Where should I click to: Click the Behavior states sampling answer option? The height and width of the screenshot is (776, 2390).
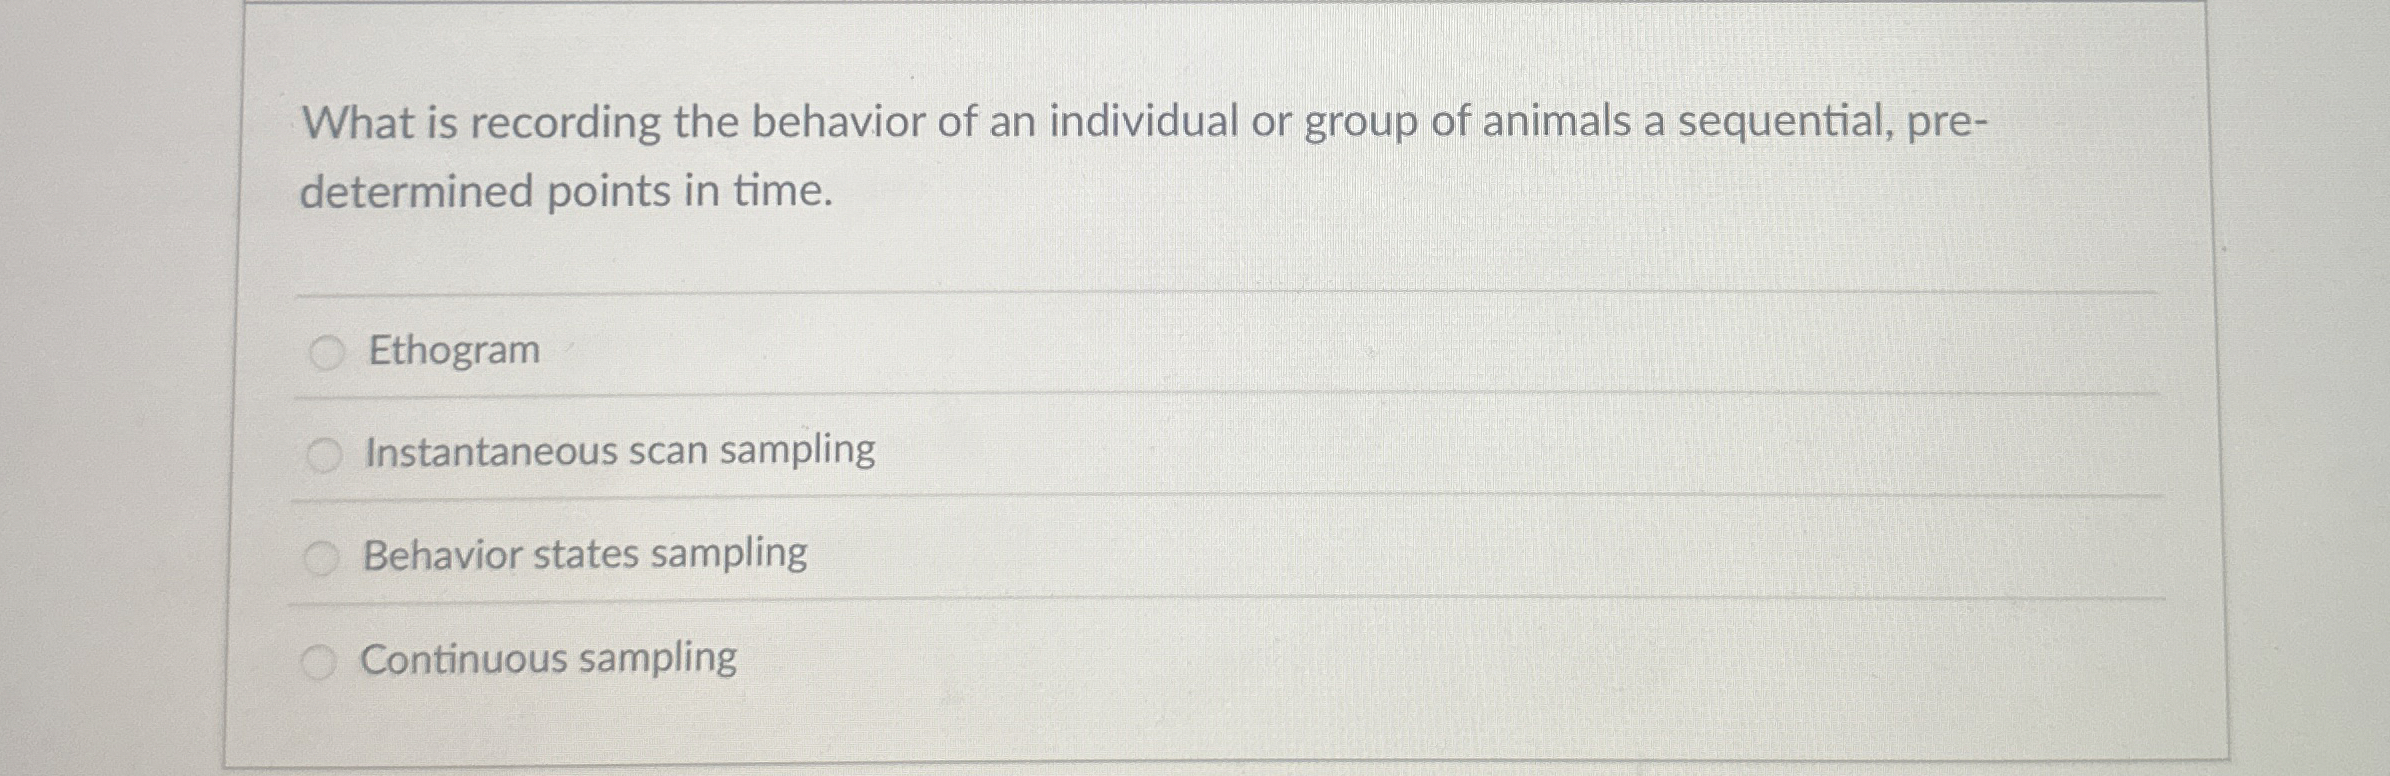(585, 558)
